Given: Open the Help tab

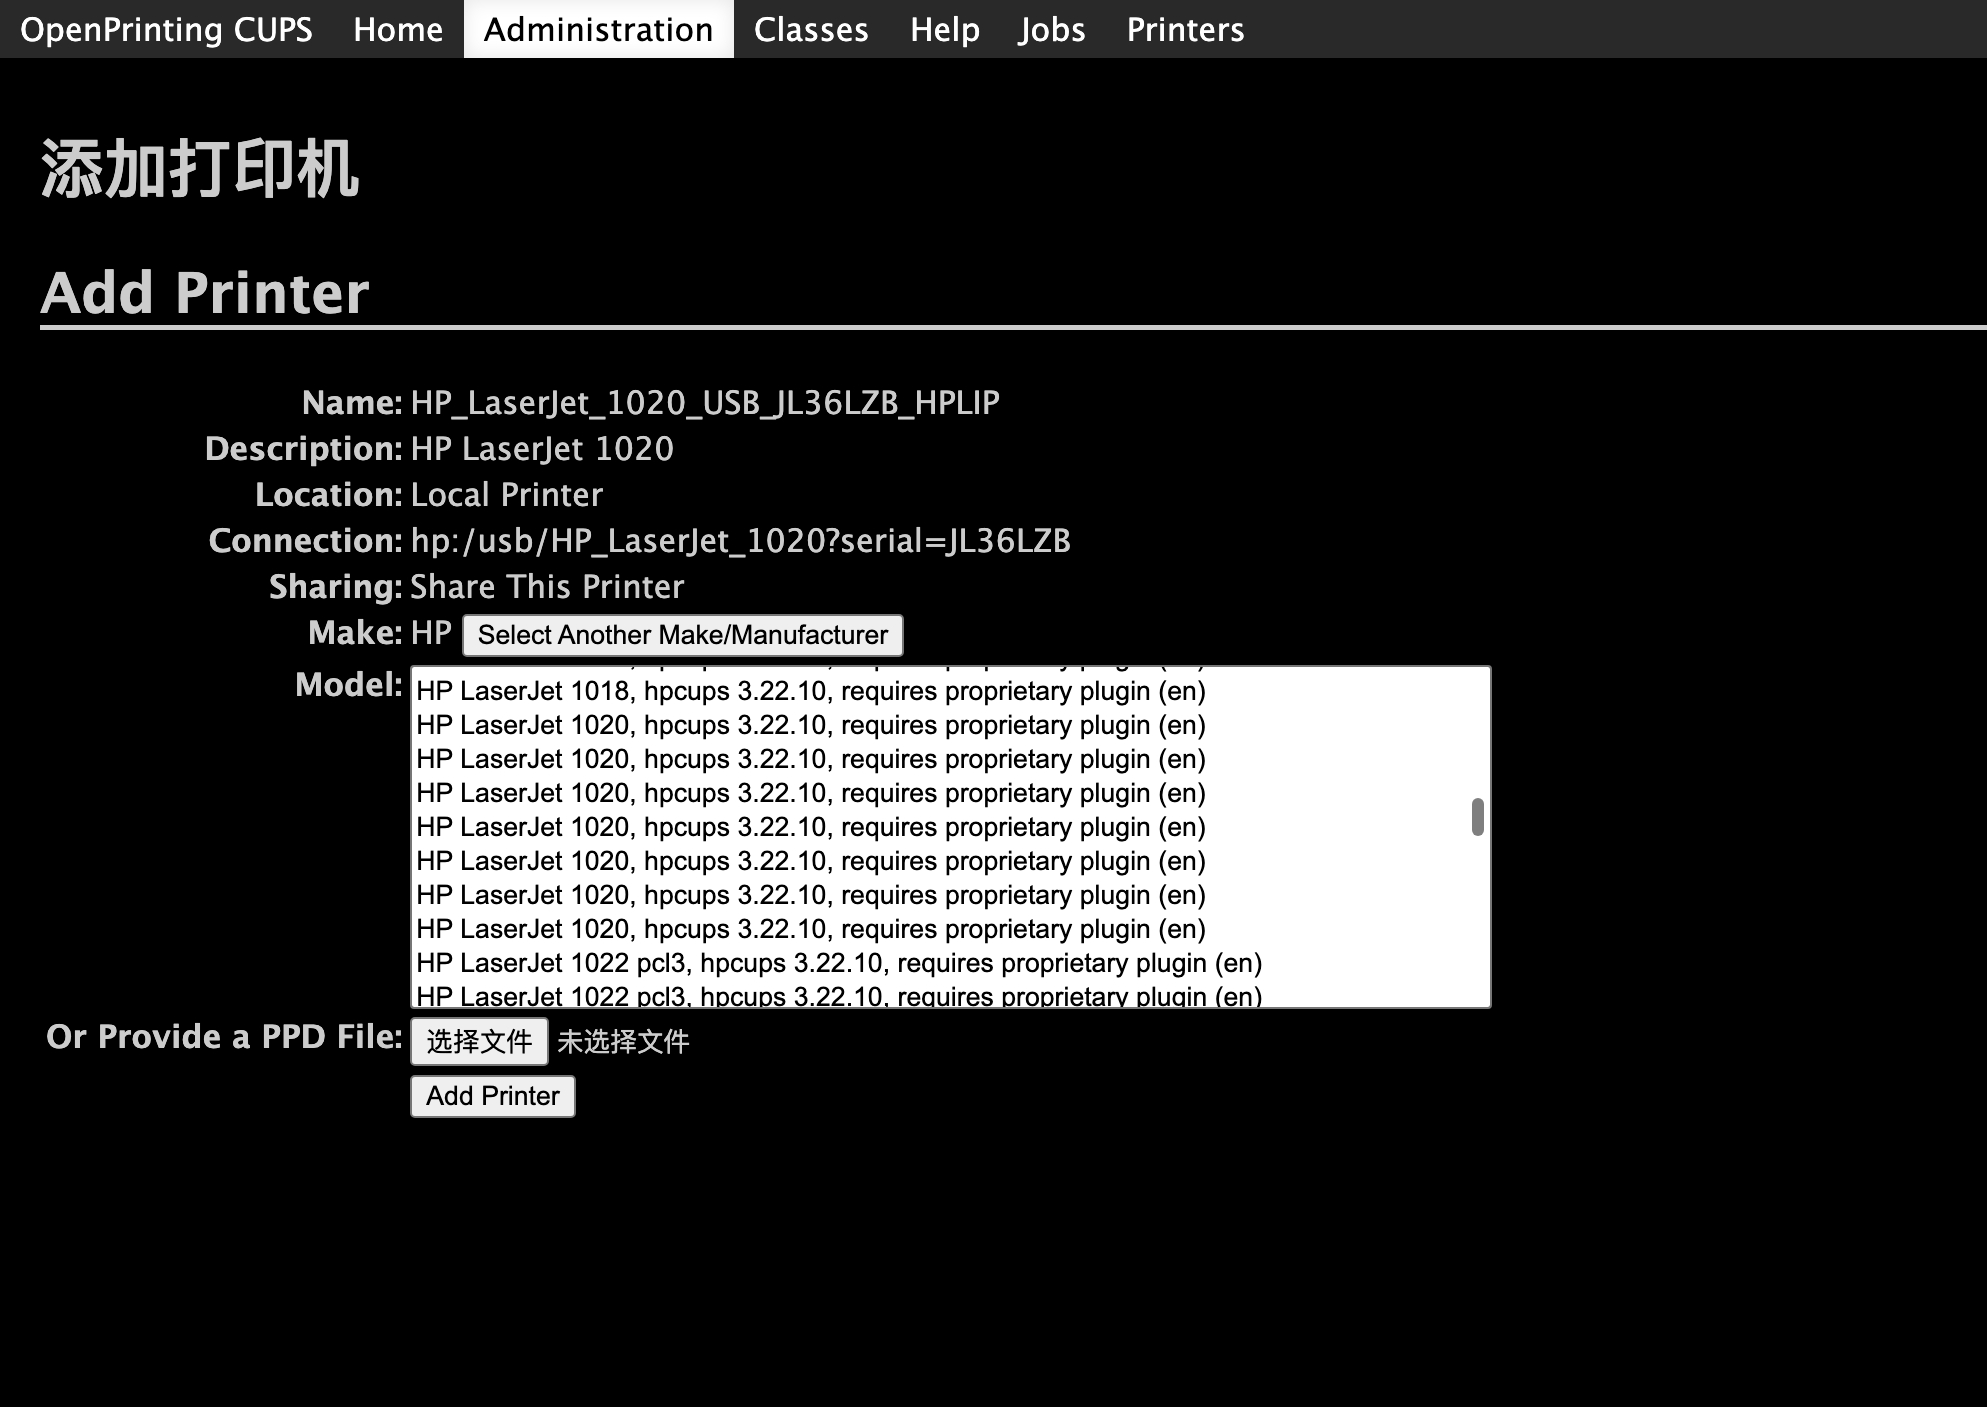Looking at the screenshot, I should (944, 29).
